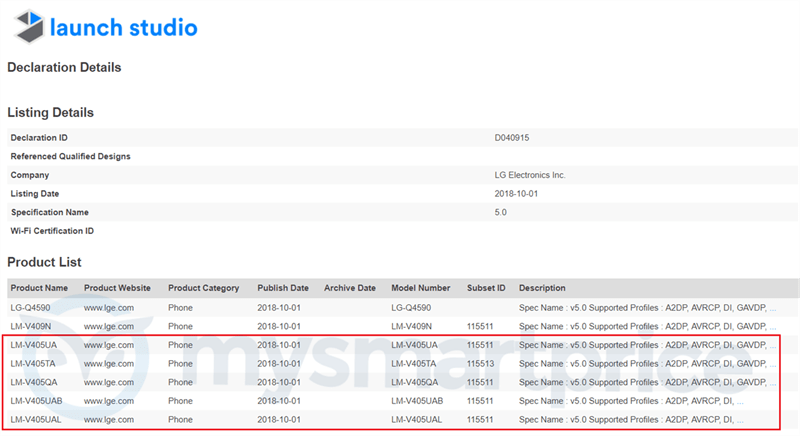The height and width of the screenshot is (436, 800).
Task: Open www.lge.com link in LM-V405TA row
Action: coord(109,364)
